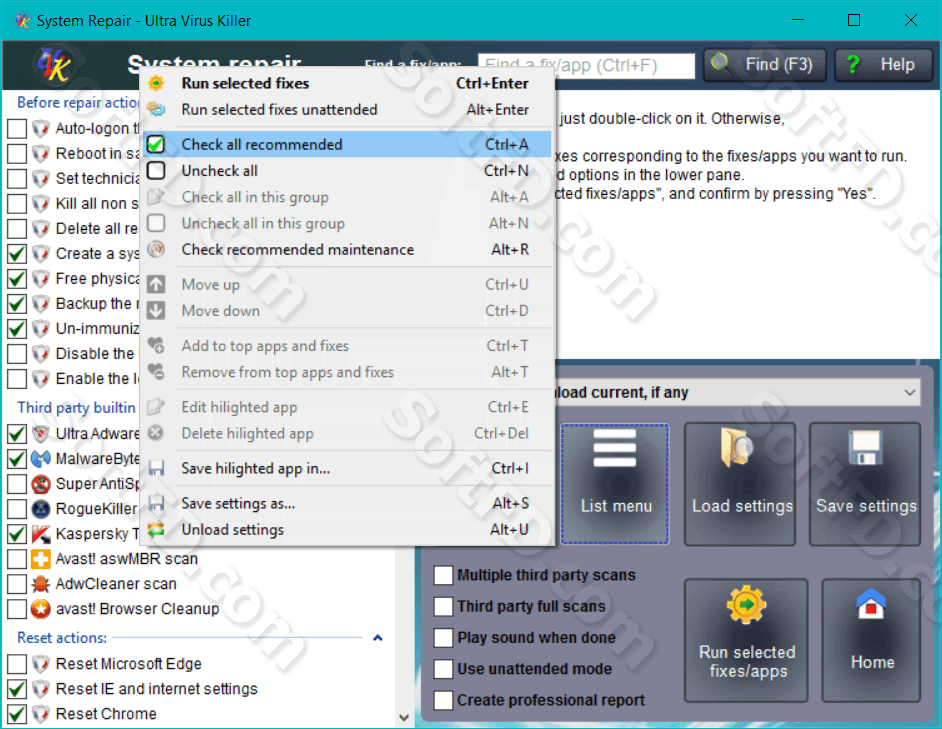Viewport: 942px width, 729px height.
Task: Click the List menu button
Action: [x=615, y=484]
